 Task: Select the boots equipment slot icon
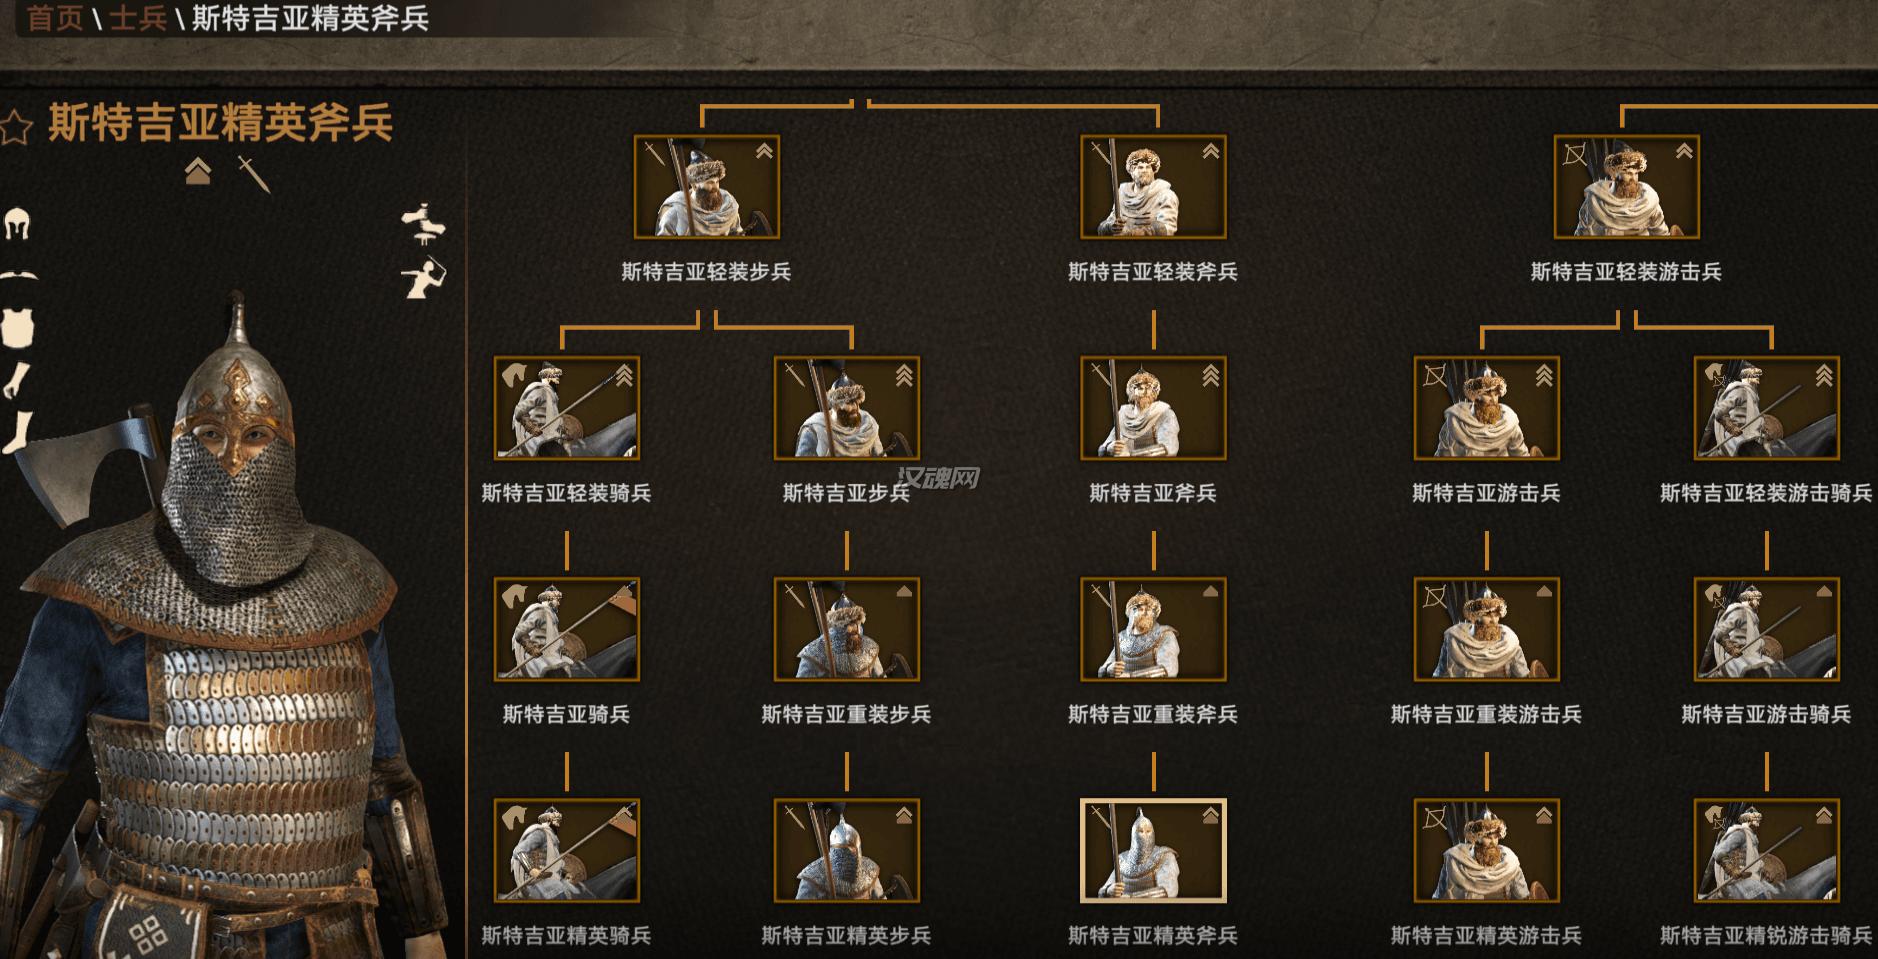[x=18, y=432]
